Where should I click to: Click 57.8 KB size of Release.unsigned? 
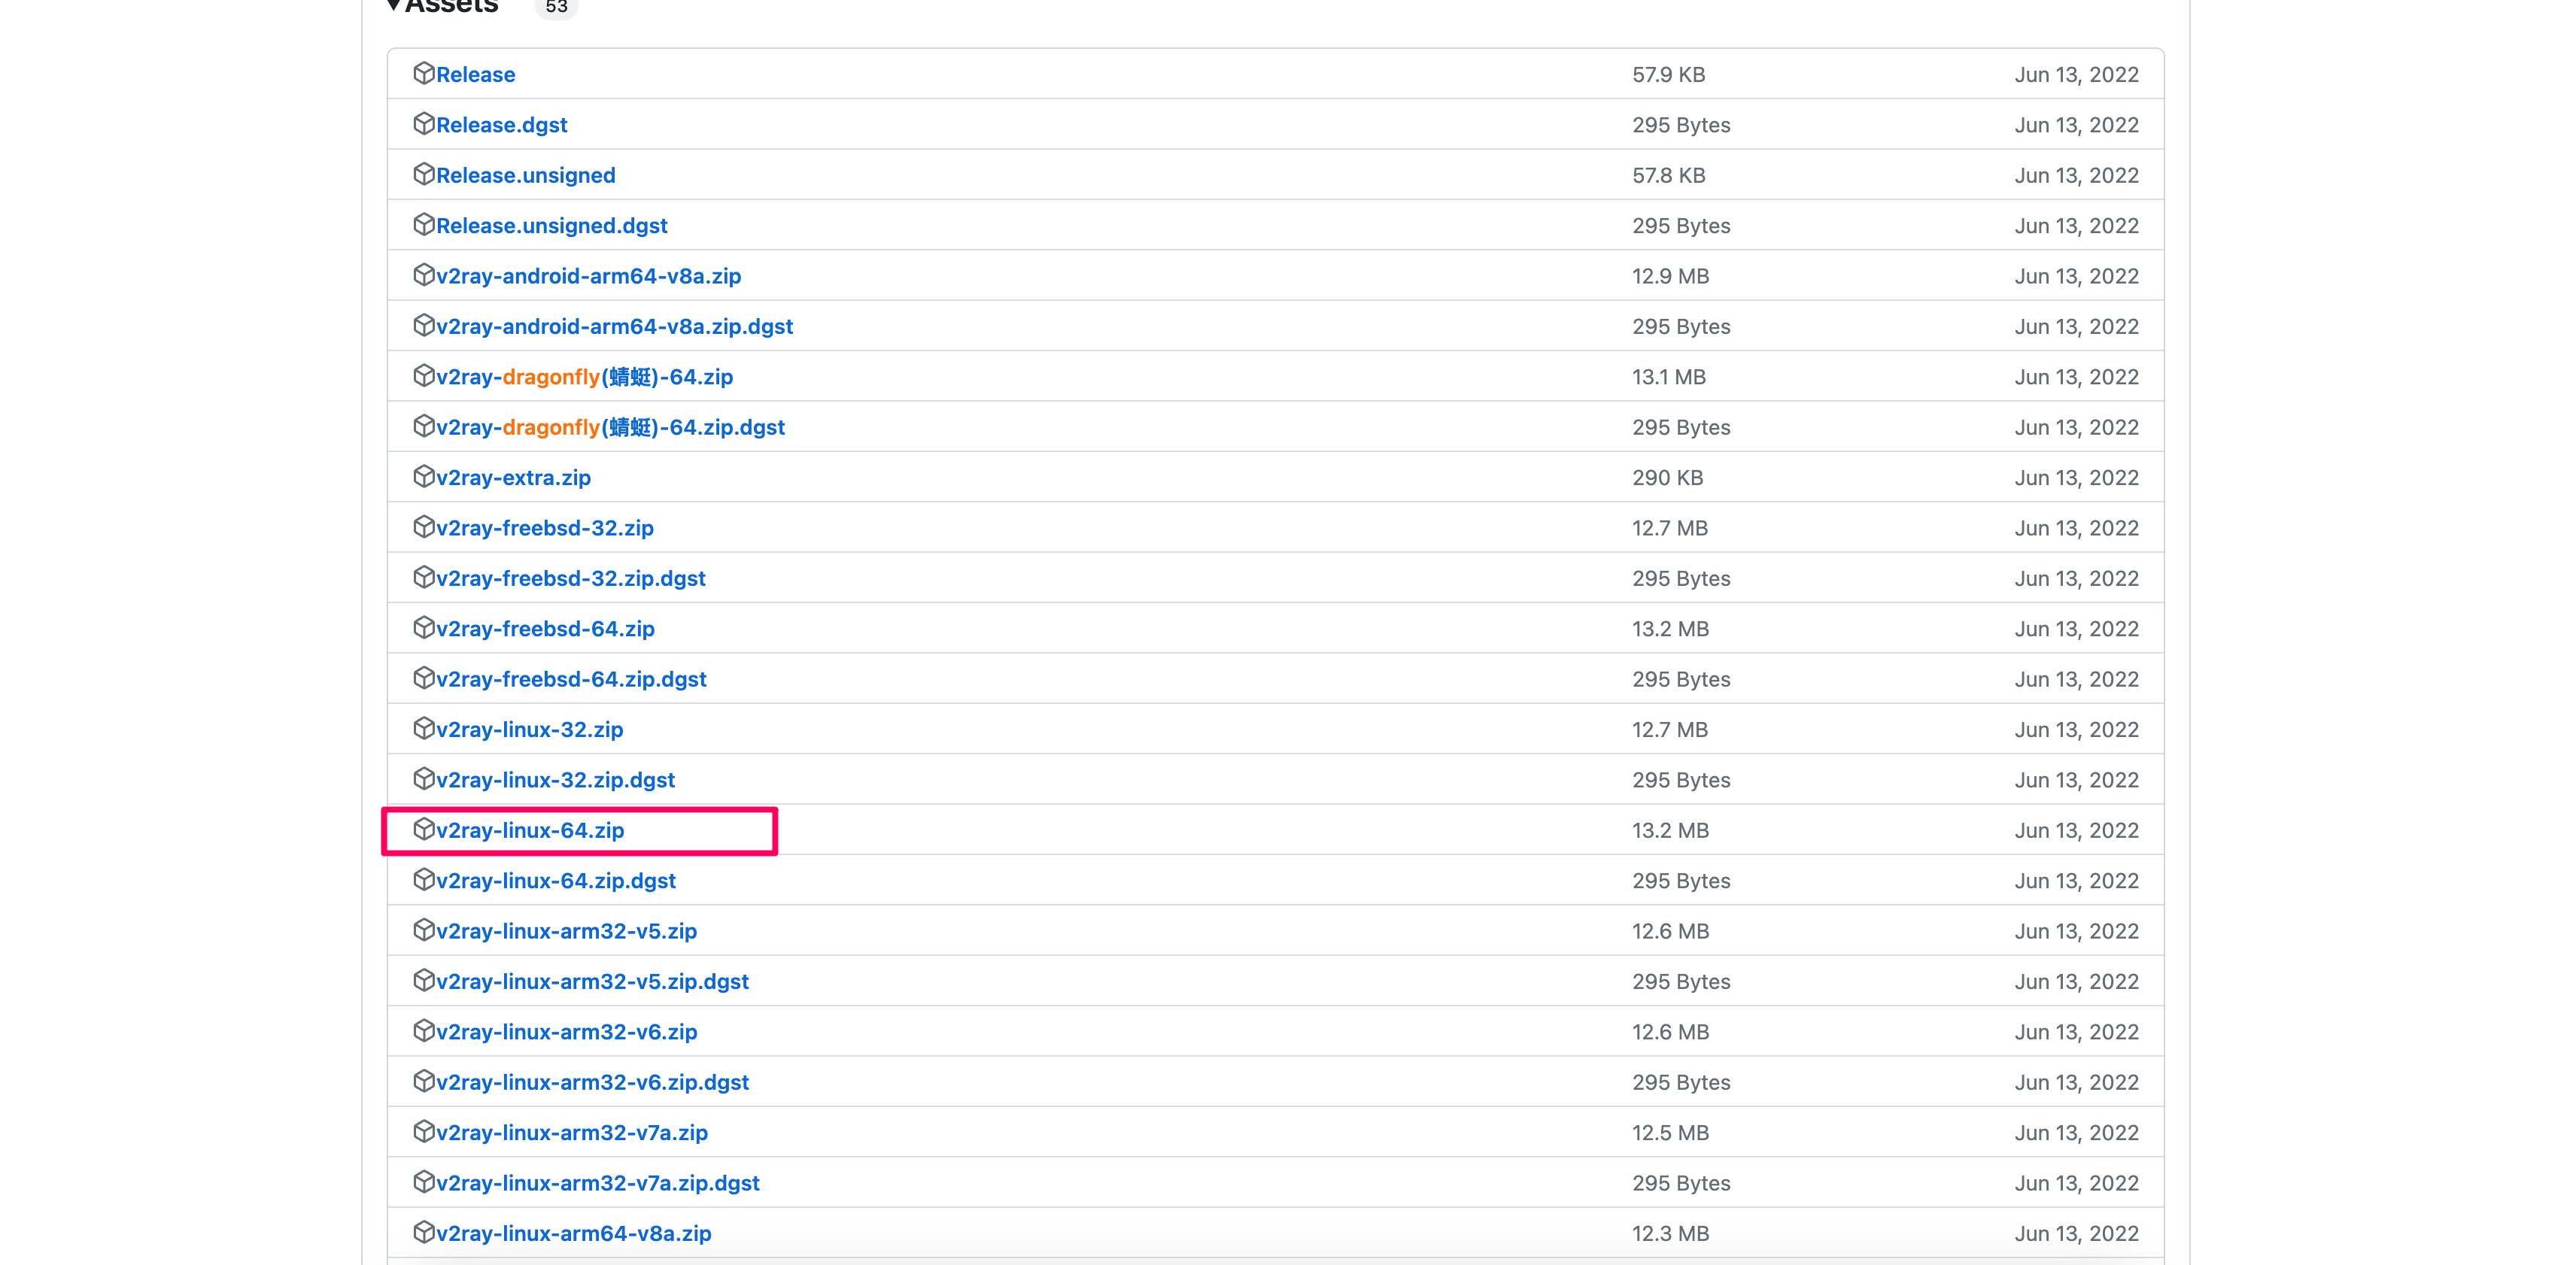pyautogui.click(x=1668, y=176)
